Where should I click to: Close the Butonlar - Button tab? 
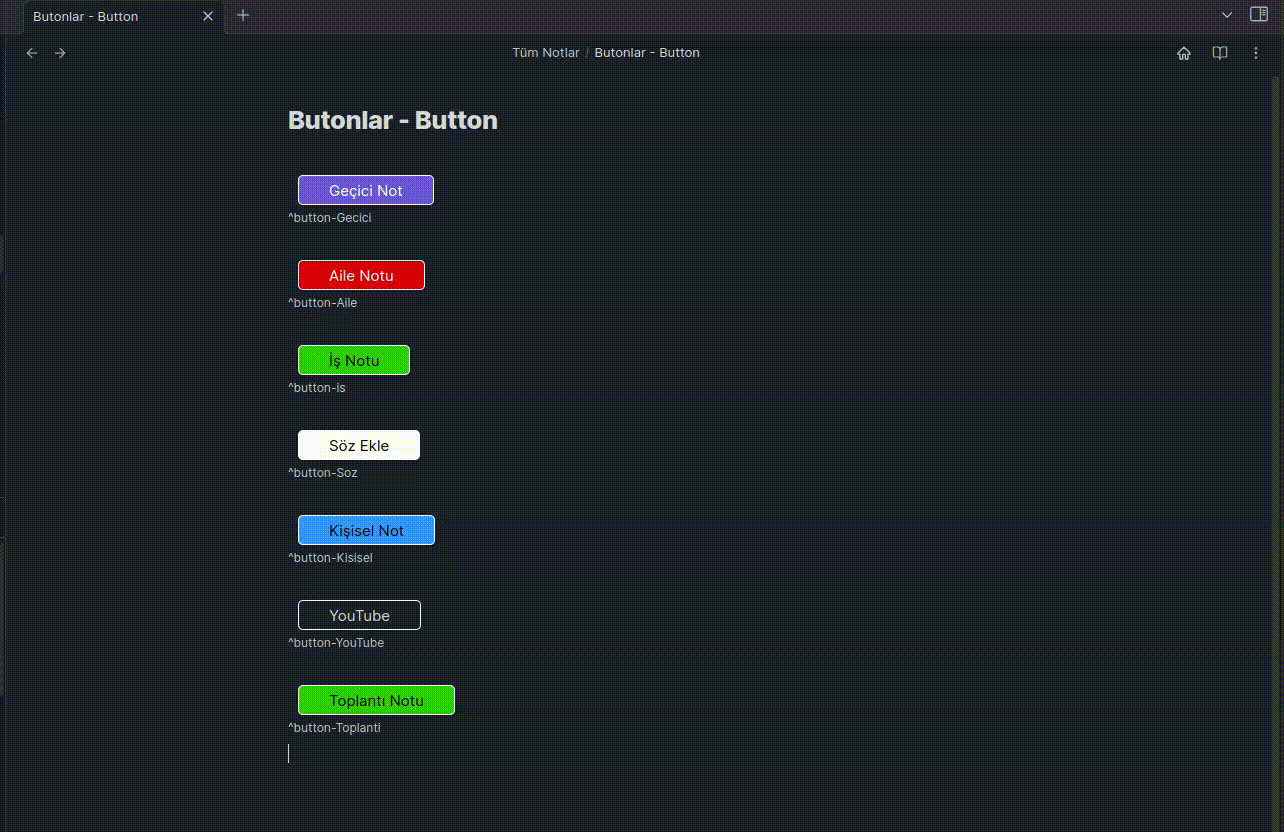point(208,16)
